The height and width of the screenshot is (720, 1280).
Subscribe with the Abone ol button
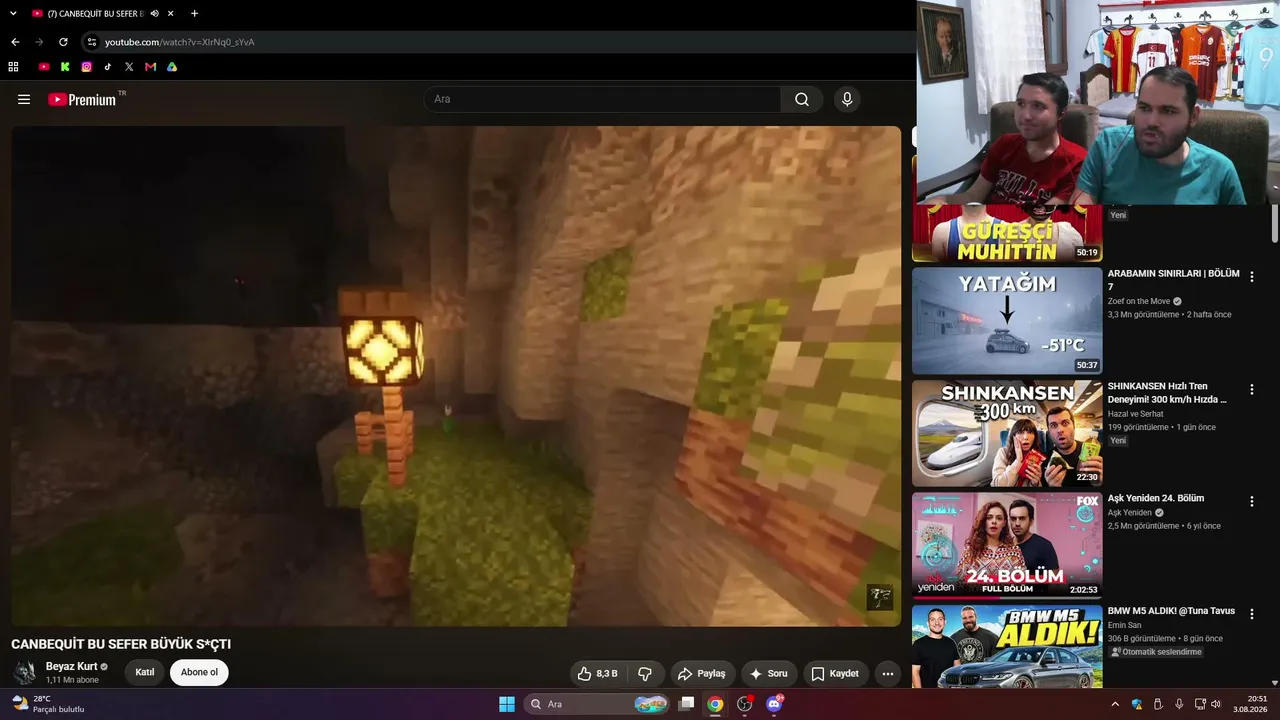click(199, 672)
